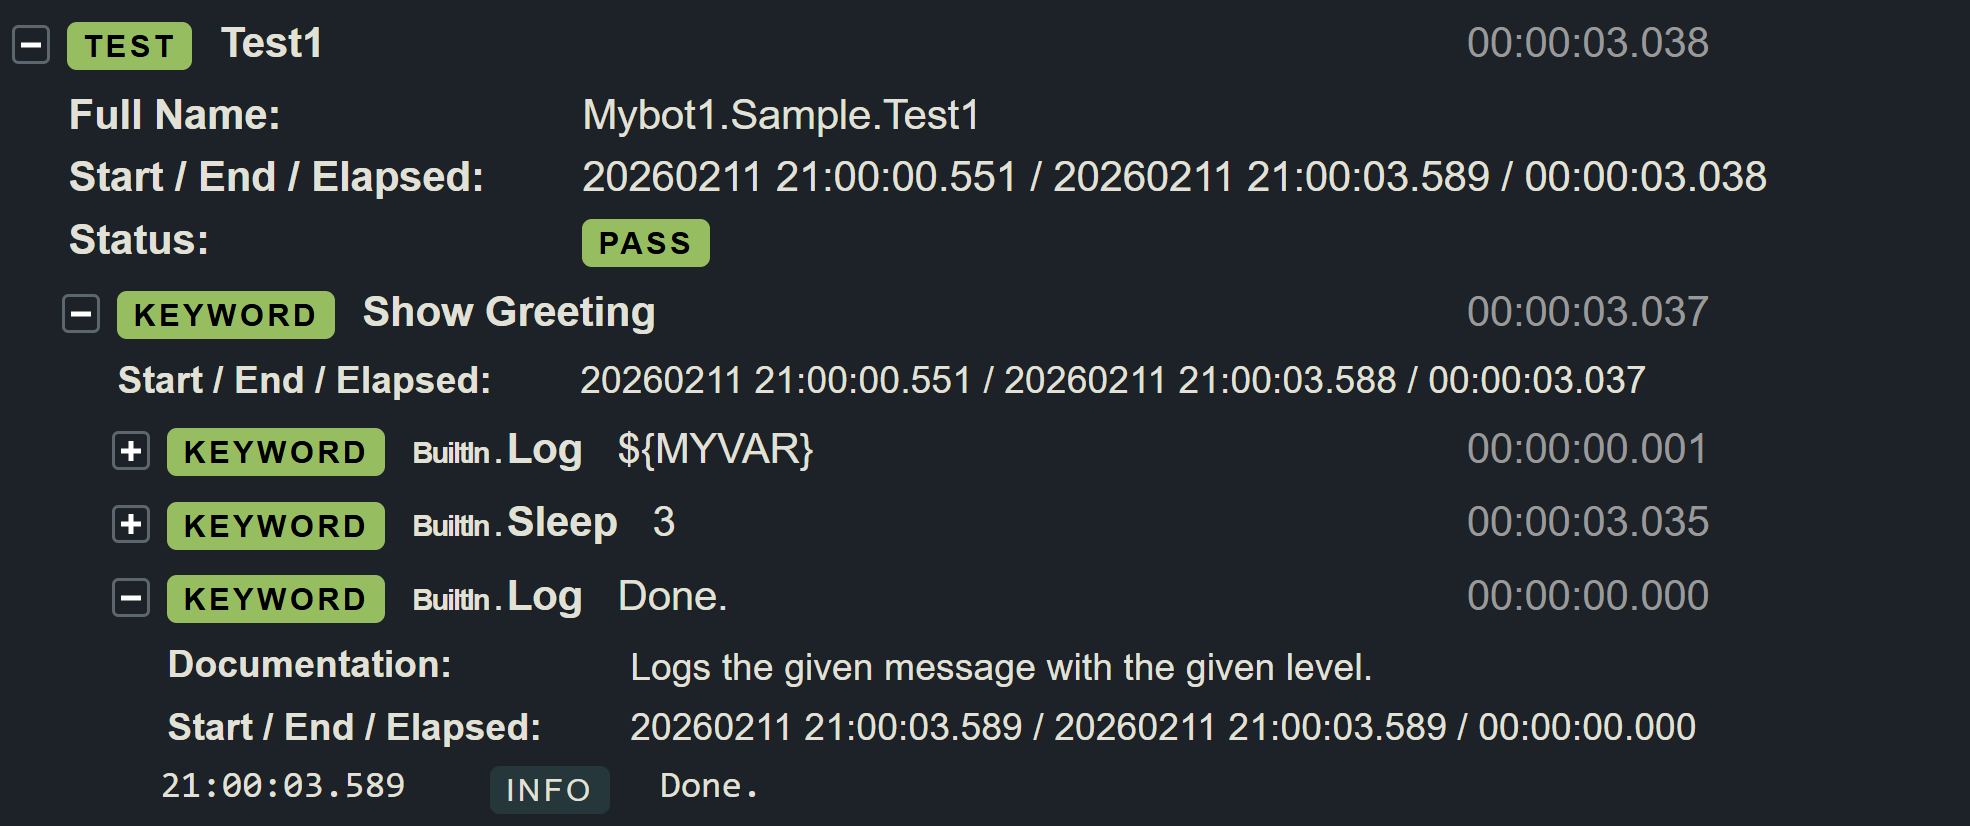Click the BuiltIn.Sleep keyword name
Screen dimensions: 1970x826
(x=515, y=523)
